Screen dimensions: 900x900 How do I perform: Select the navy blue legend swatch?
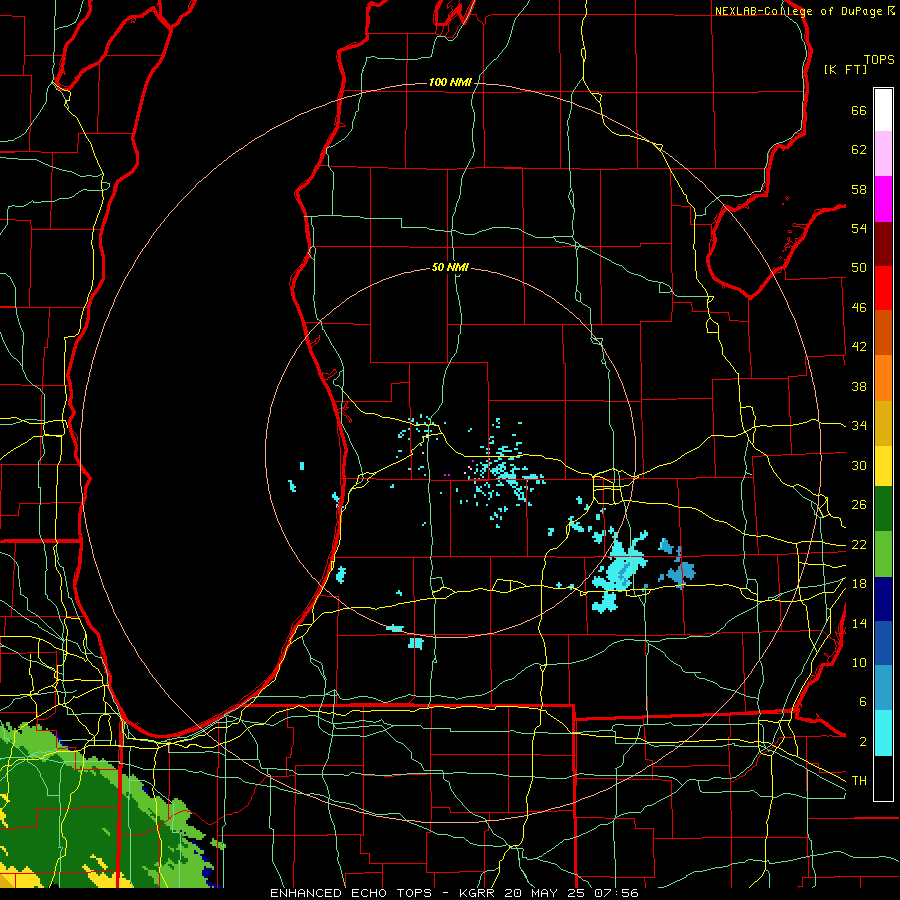[883, 599]
